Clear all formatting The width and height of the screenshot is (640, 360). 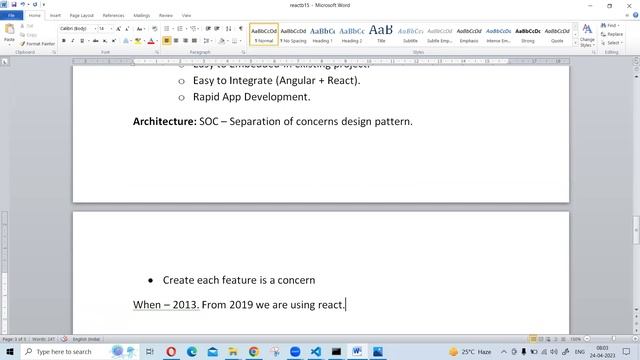155,29
